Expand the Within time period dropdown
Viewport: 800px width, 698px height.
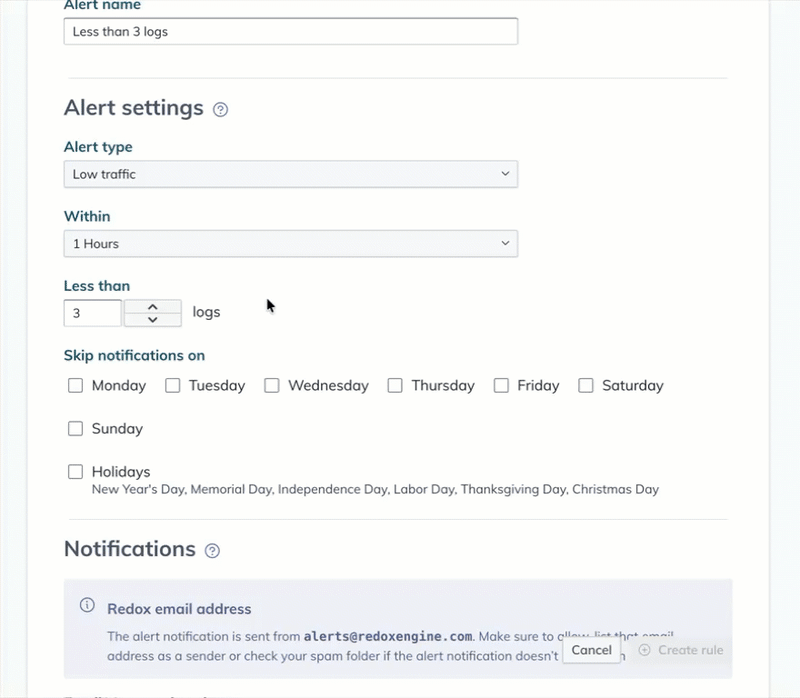[290, 243]
